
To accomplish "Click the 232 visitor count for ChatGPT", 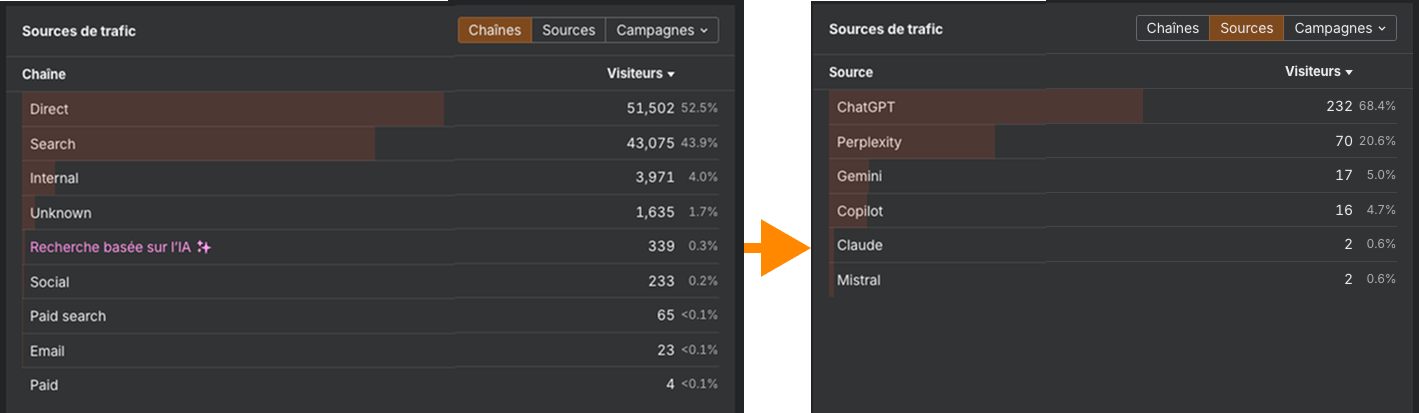I will pos(1339,107).
